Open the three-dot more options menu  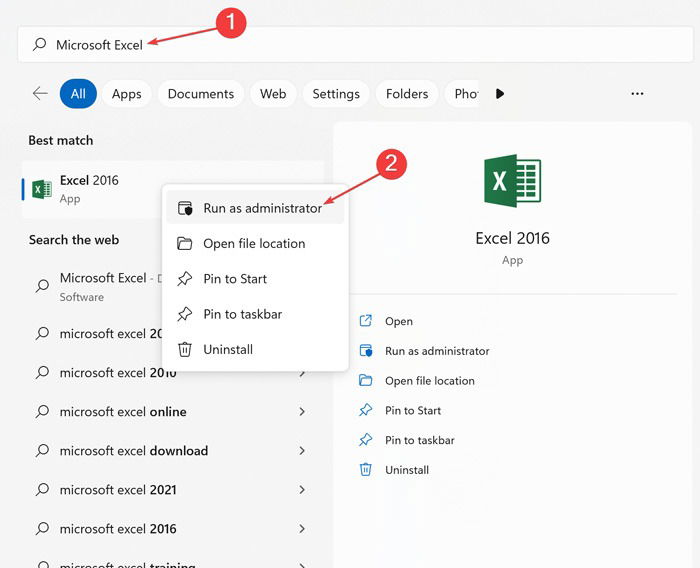pos(638,94)
